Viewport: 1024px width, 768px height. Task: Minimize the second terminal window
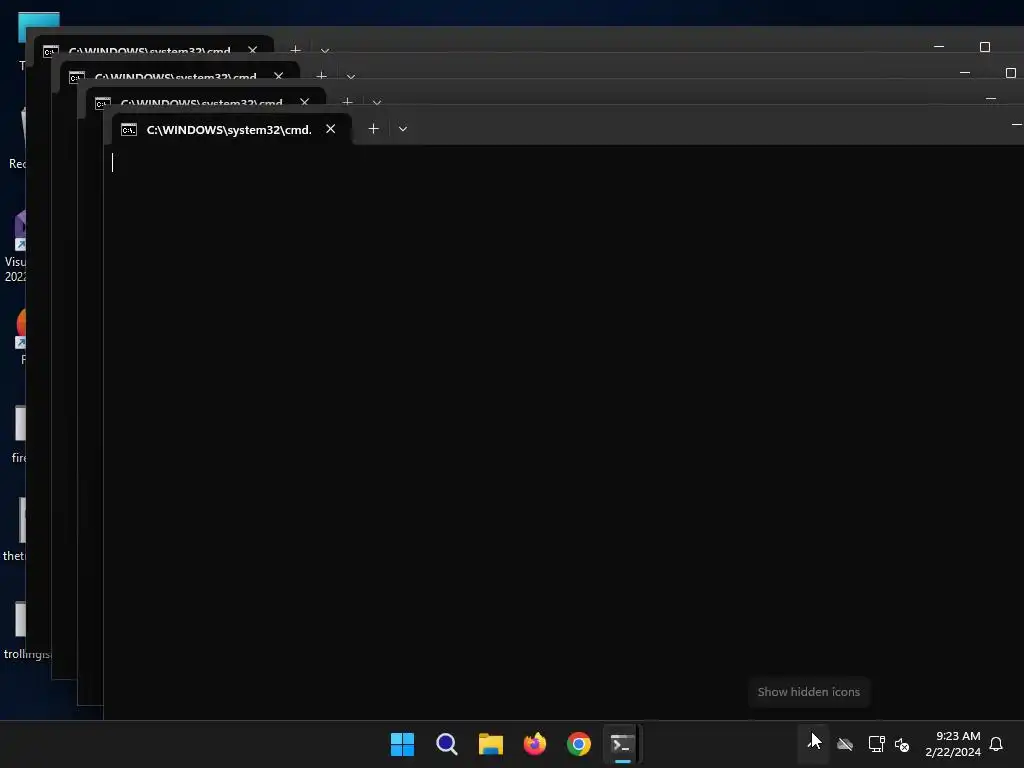point(991,99)
